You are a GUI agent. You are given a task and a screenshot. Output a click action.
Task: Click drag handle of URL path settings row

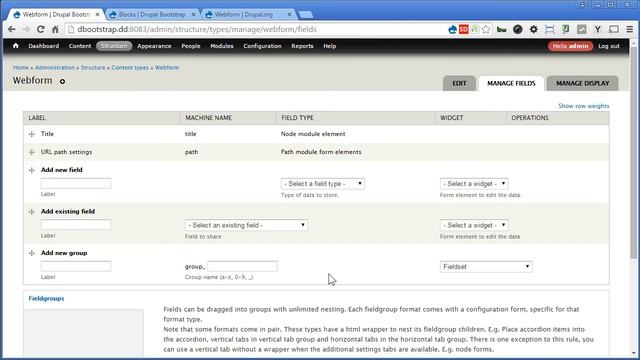click(x=32, y=152)
